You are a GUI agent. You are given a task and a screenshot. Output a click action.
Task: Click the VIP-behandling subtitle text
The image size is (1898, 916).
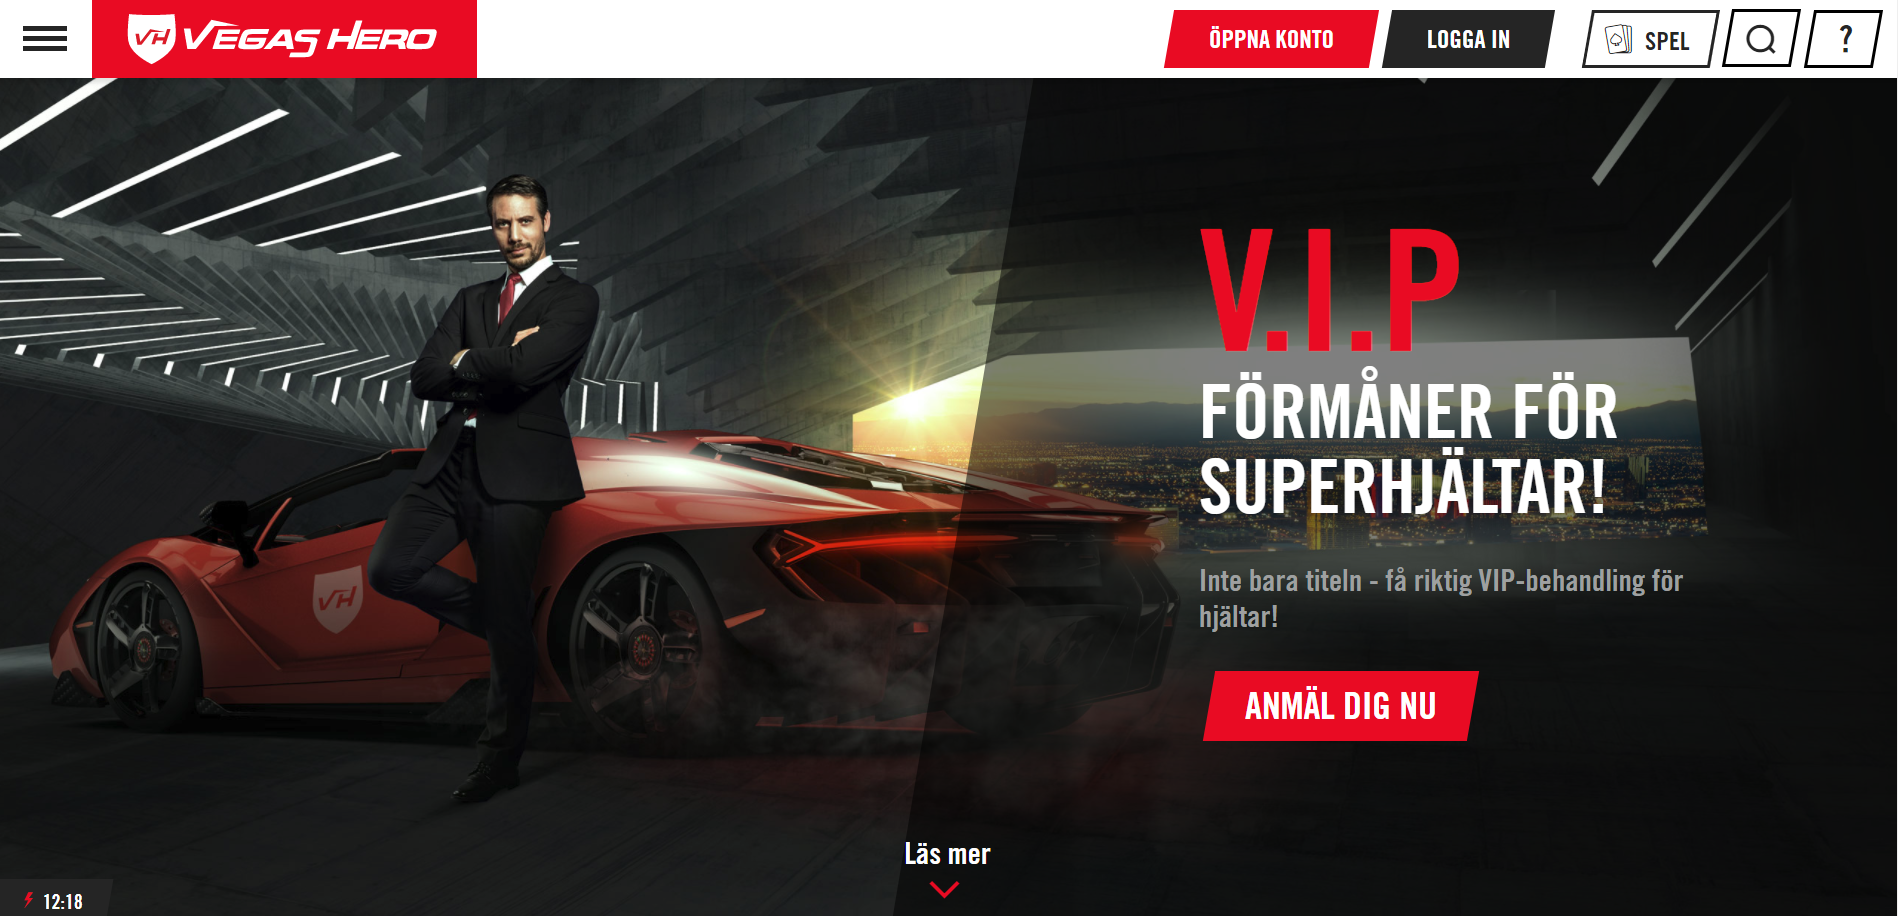[1441, 598]
